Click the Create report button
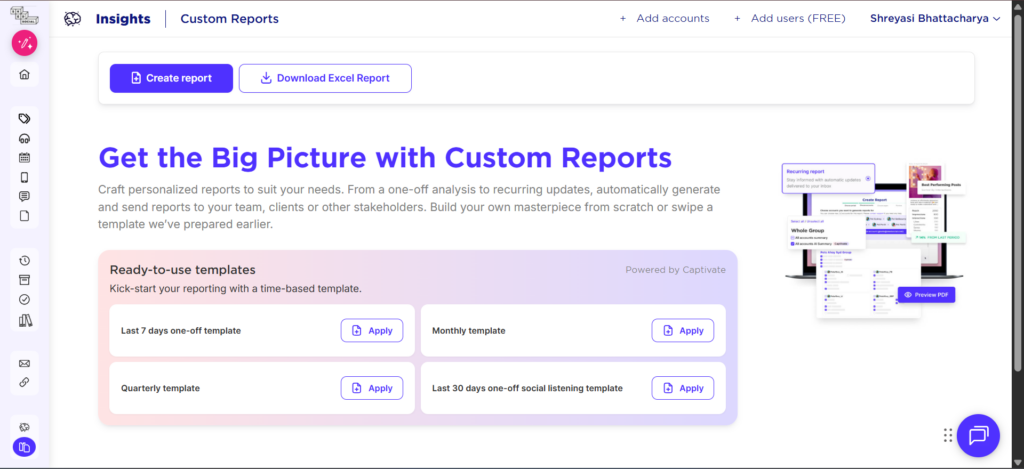Image resolution: width=1024 pixels, height=469 pixels. coord(171,78)
